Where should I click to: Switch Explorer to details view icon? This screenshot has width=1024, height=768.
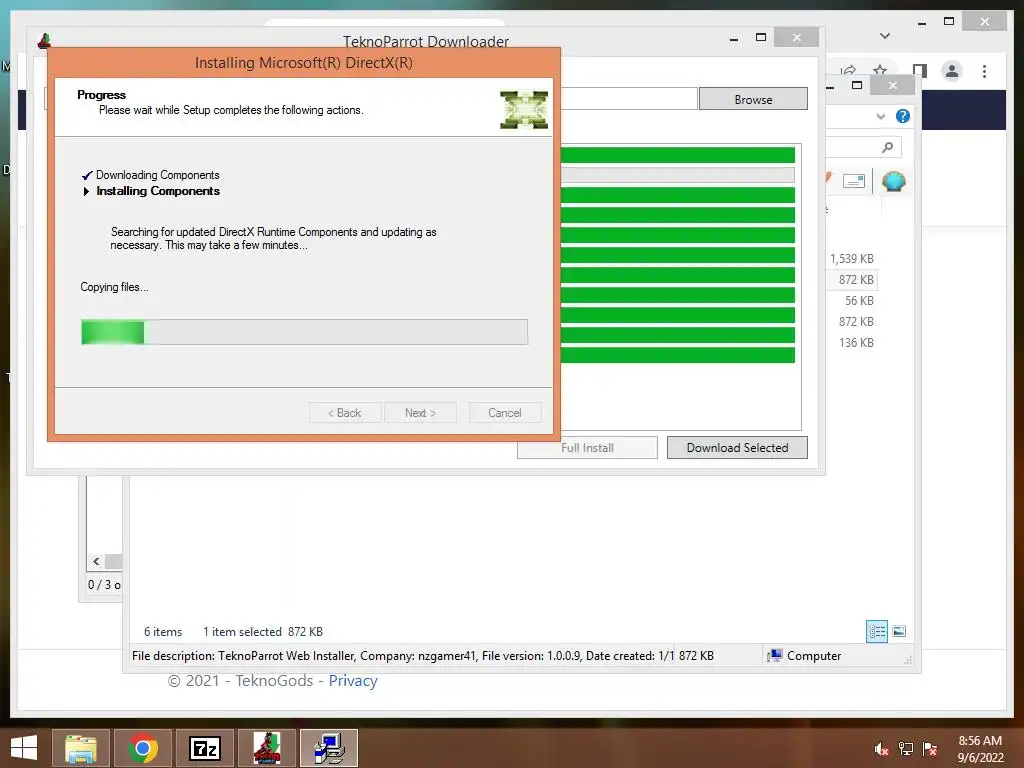click(877, 631)
